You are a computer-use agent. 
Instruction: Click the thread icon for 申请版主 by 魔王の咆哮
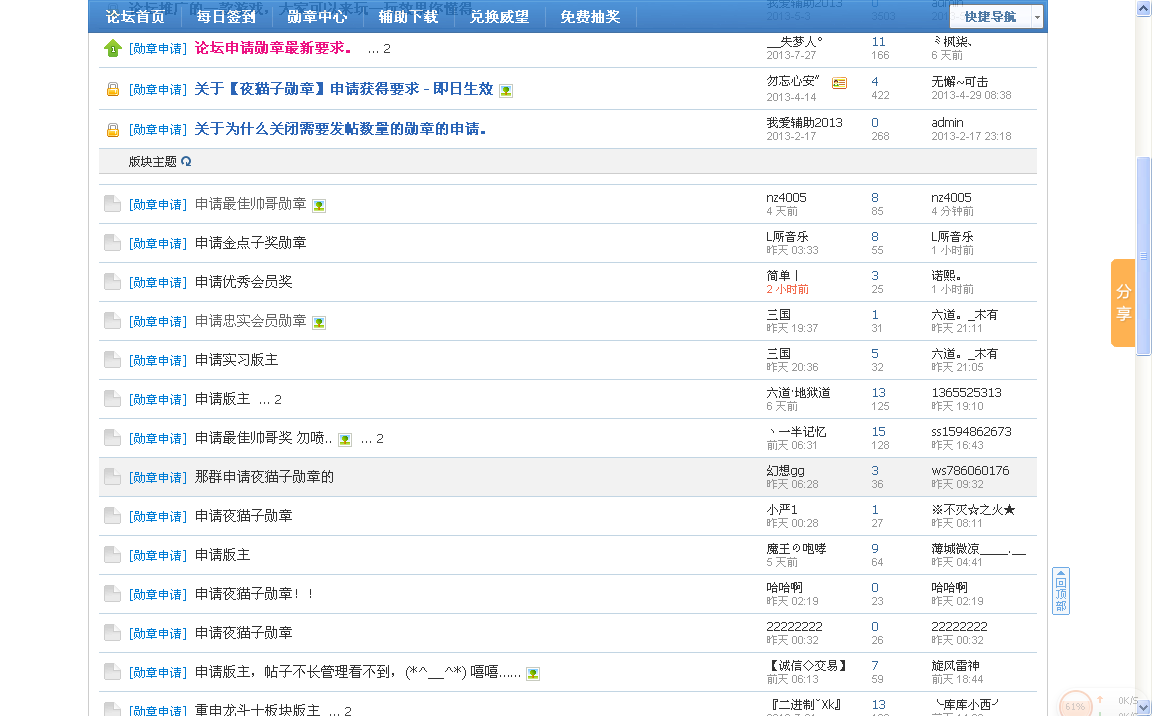[x=112, y=554]
